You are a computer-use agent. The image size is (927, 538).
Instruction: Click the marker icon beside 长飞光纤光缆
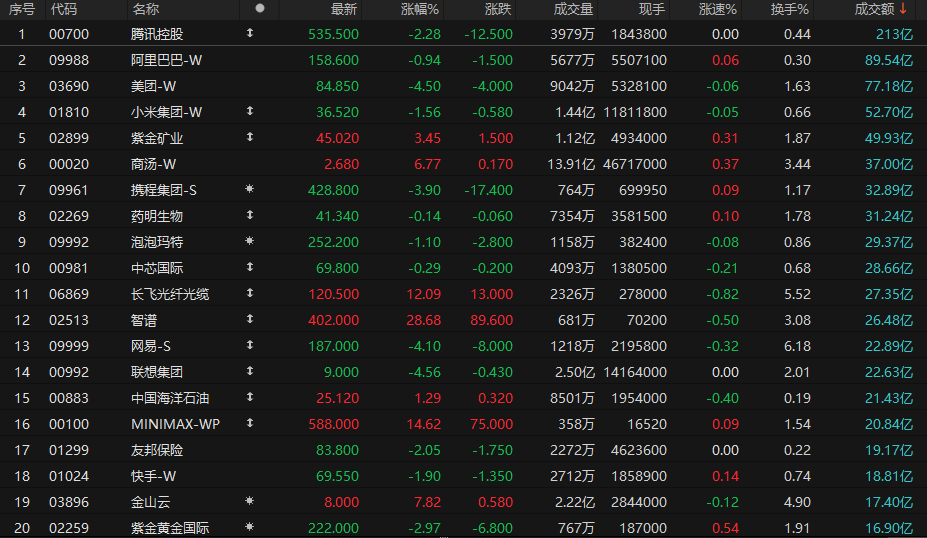coord(250,293)
